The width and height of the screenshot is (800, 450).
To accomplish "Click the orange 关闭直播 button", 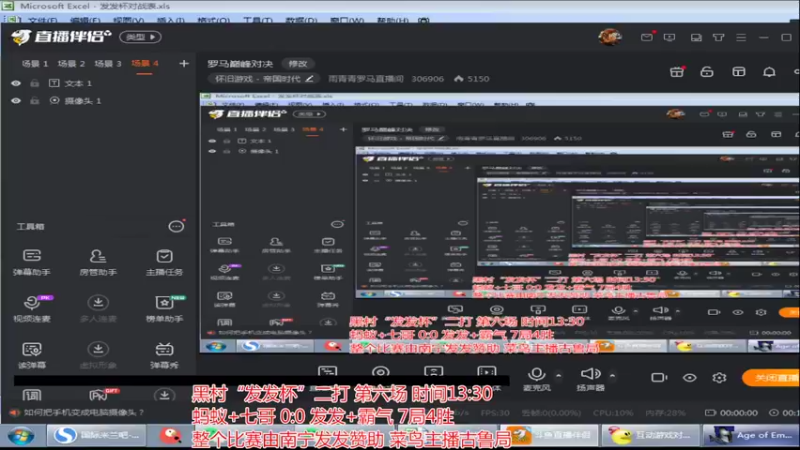I will pyautogui.click(x=771, y=378).
